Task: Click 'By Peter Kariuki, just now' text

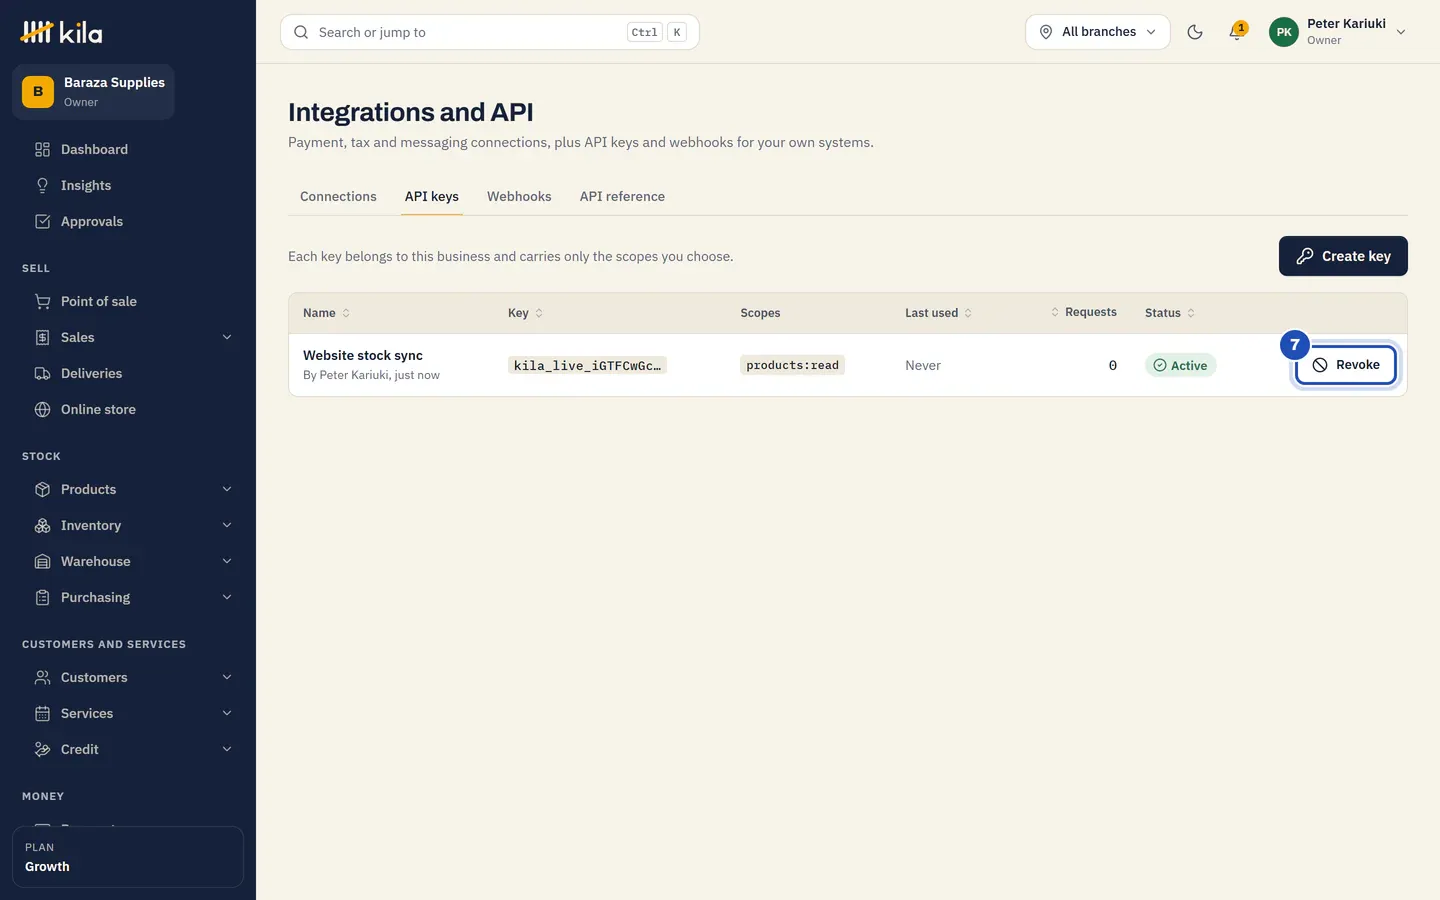Action: [371, 375]
